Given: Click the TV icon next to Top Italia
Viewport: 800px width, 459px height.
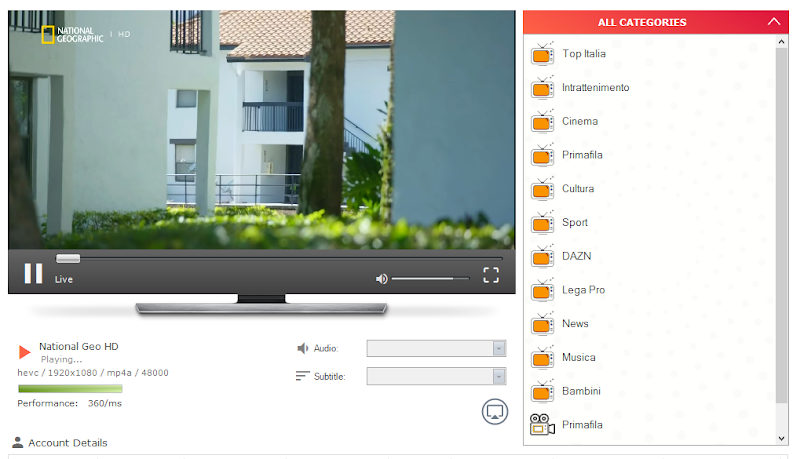Looking at the screenshot, I should point(542,54).
